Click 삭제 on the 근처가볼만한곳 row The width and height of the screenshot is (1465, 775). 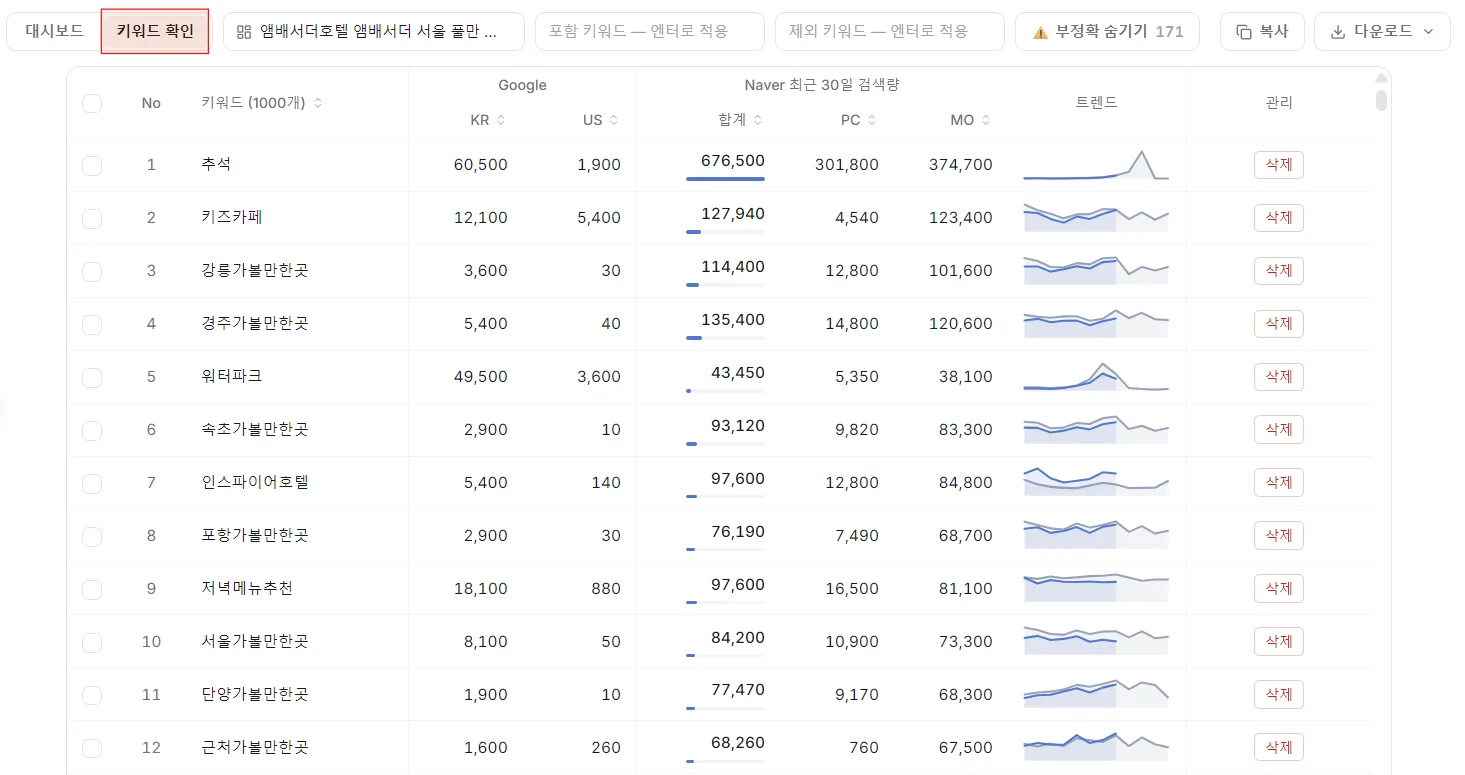point(1279,748)
